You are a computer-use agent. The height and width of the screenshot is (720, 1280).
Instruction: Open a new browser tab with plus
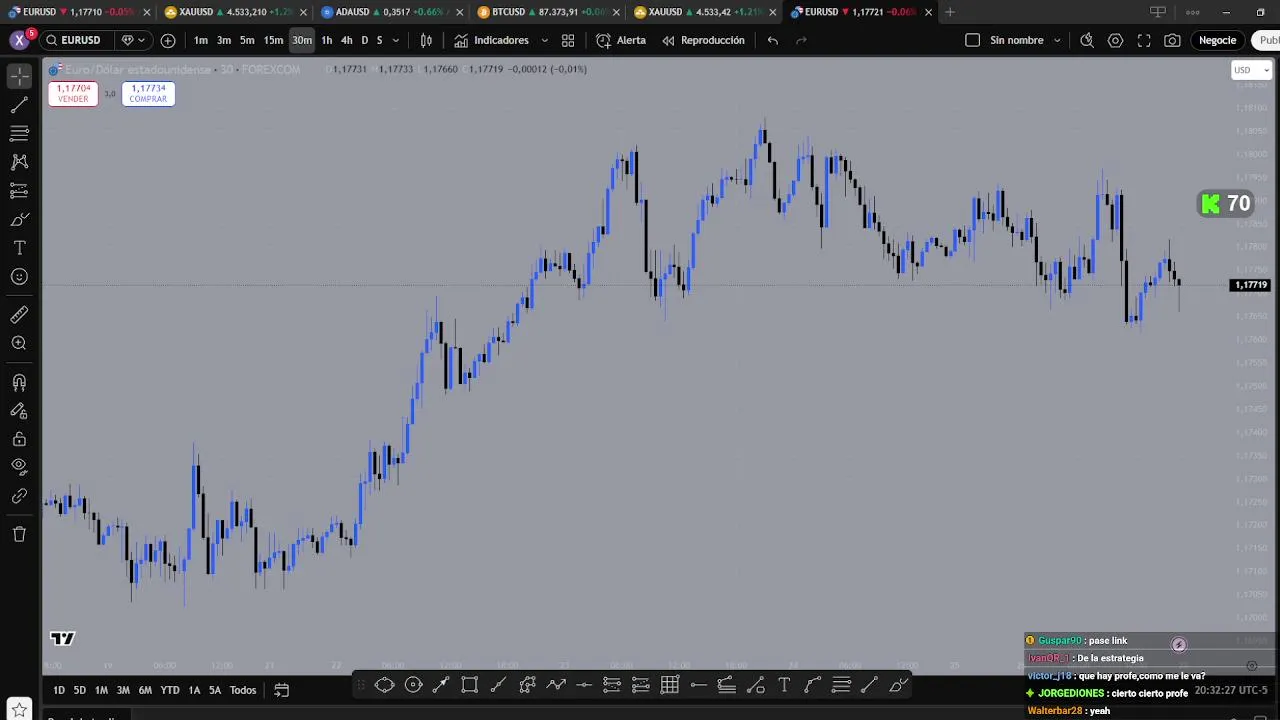[950, 12]
